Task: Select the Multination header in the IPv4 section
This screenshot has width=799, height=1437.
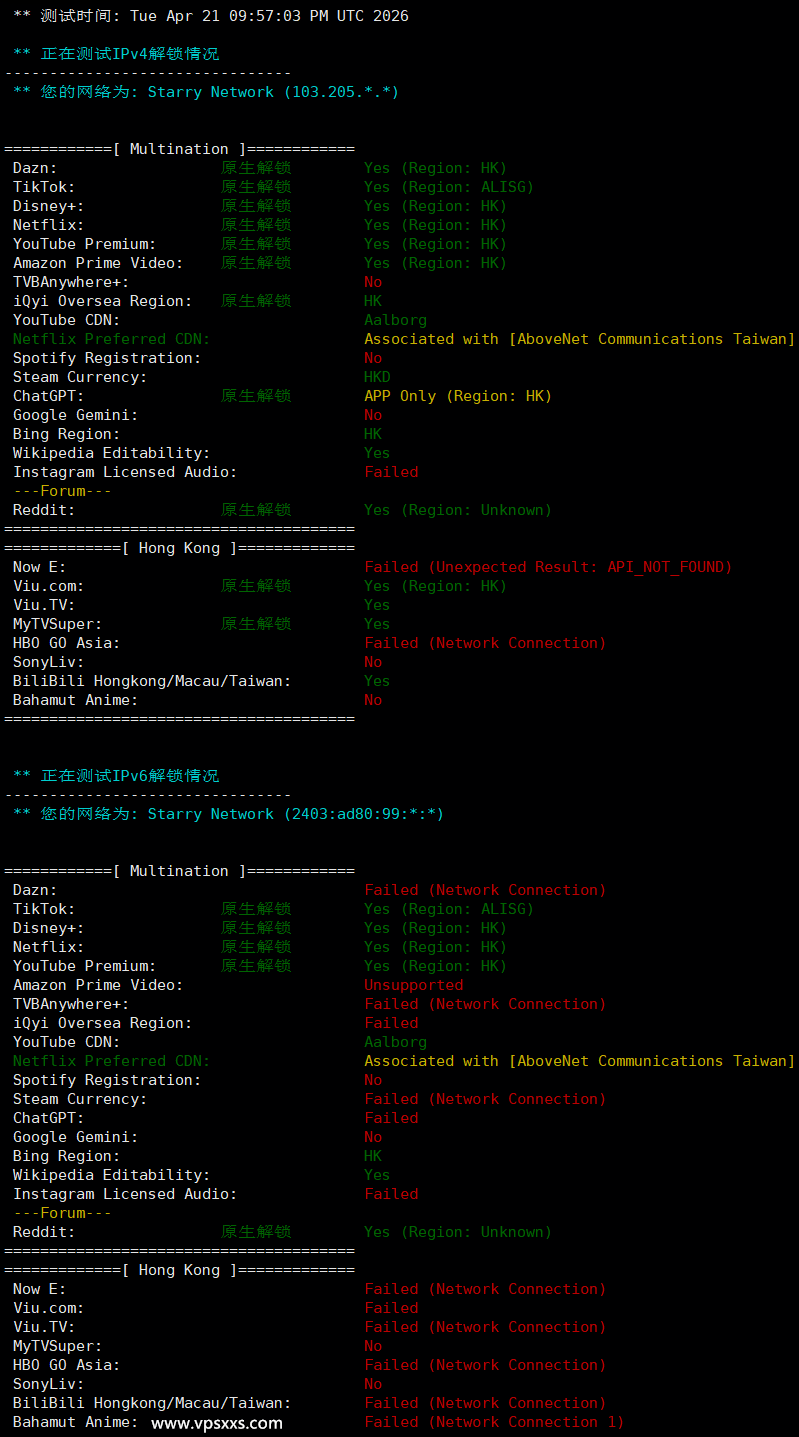Action: tap(179, 149)
